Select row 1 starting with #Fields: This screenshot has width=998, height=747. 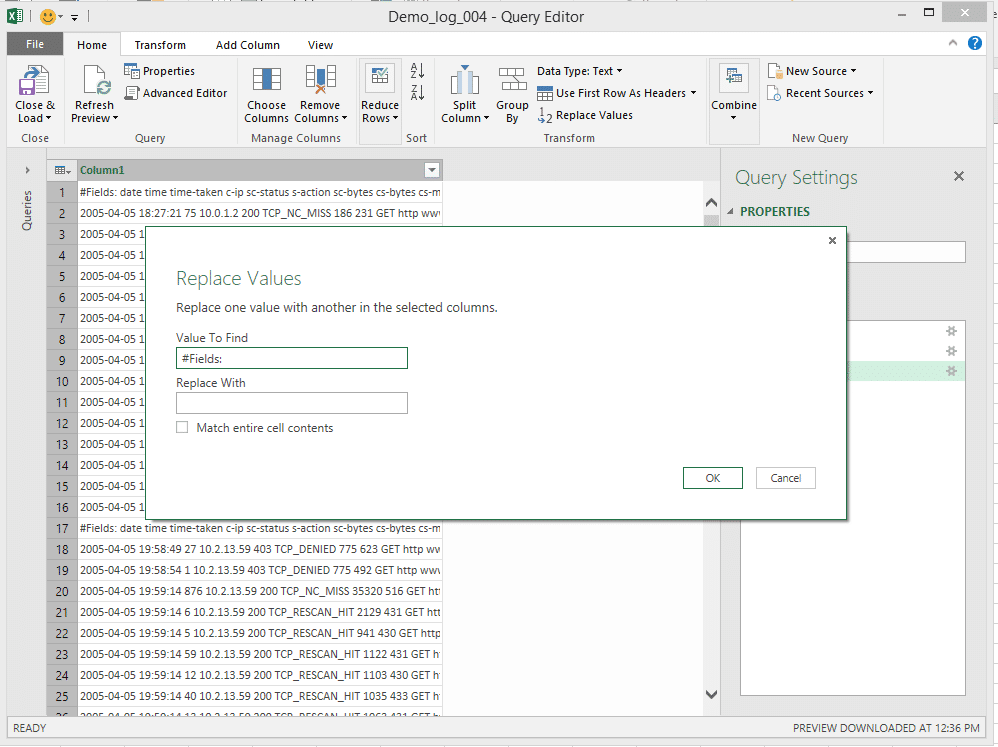(x=260, y=192)
